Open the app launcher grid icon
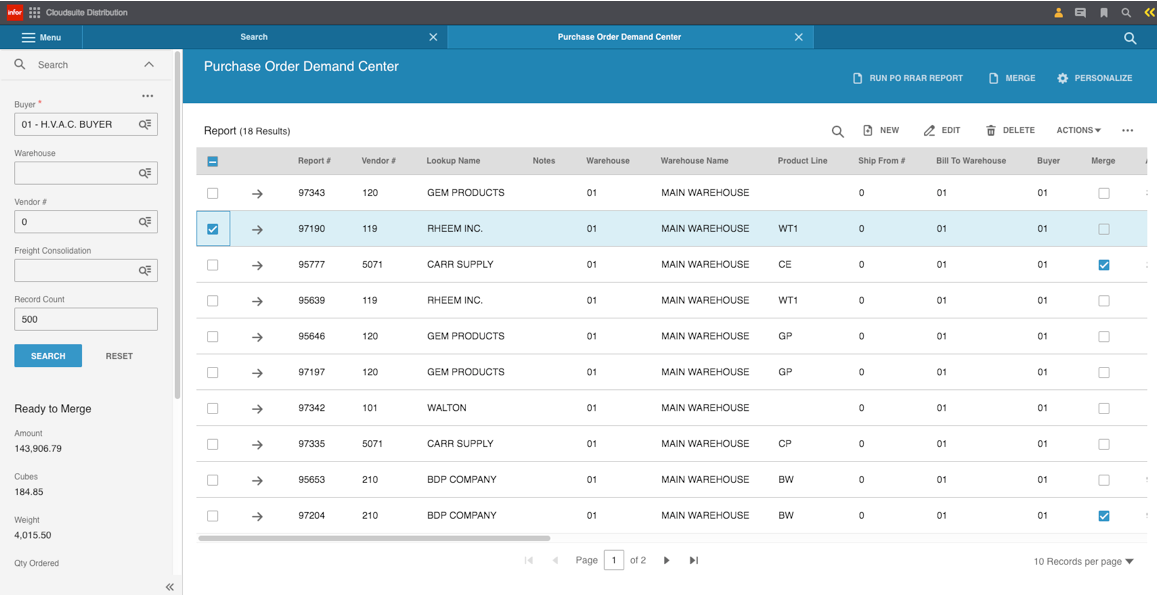This screenshot has height=595, width=1157. (35, 13)
